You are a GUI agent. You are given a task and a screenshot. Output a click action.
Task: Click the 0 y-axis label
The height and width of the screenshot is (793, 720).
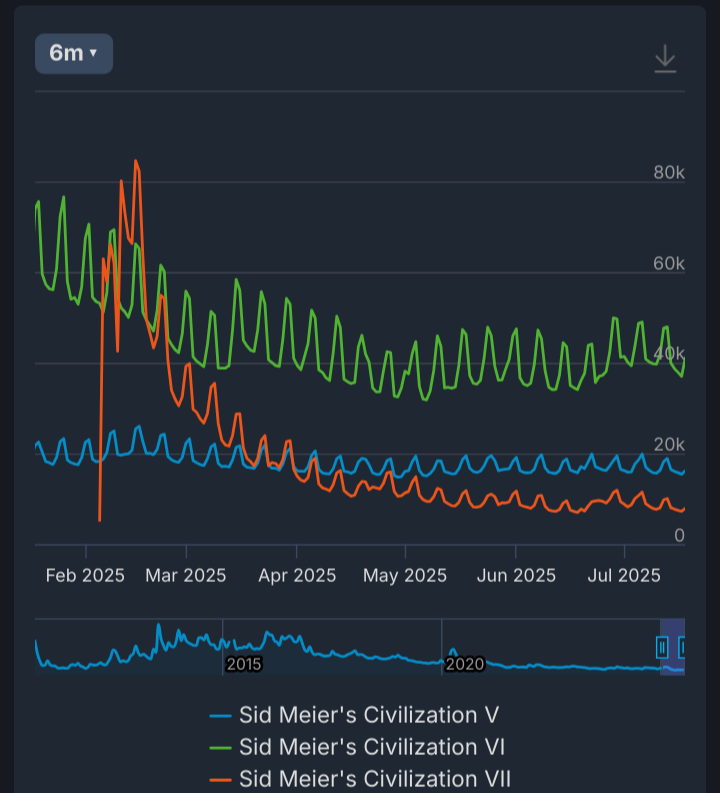tap(680, 535)
